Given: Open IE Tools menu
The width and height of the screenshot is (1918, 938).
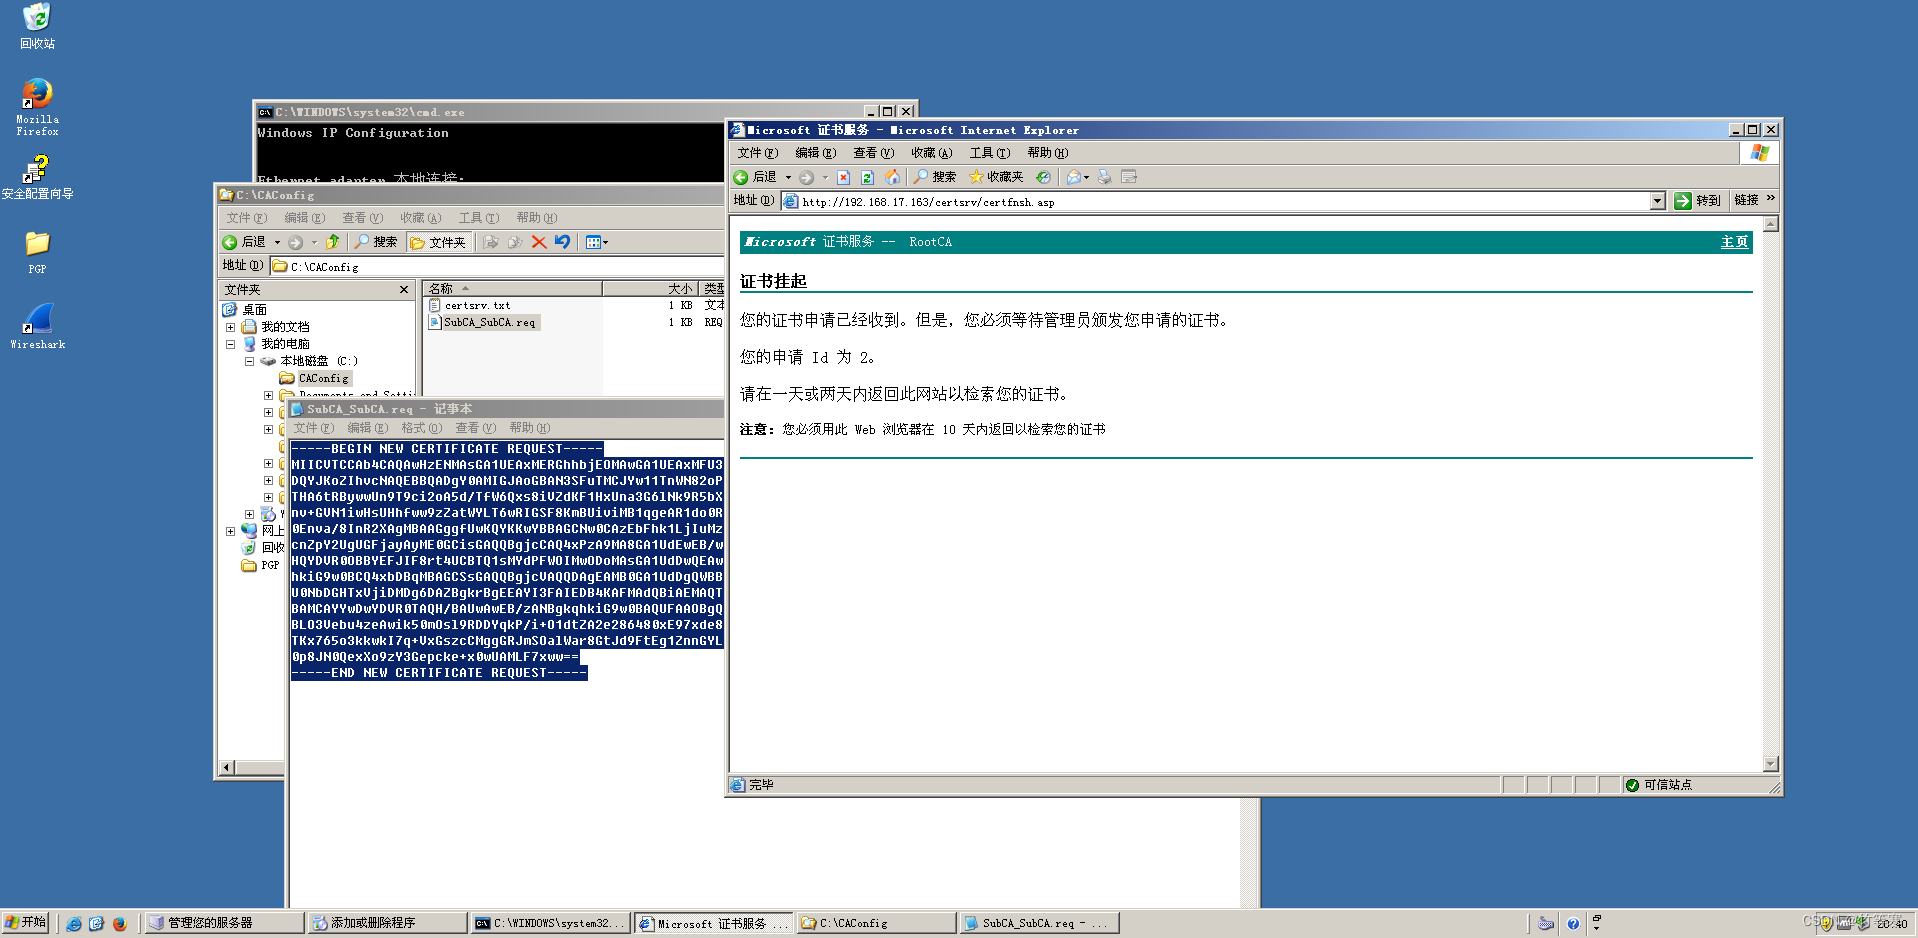Looking at the screenshot, I should (989, 153).
